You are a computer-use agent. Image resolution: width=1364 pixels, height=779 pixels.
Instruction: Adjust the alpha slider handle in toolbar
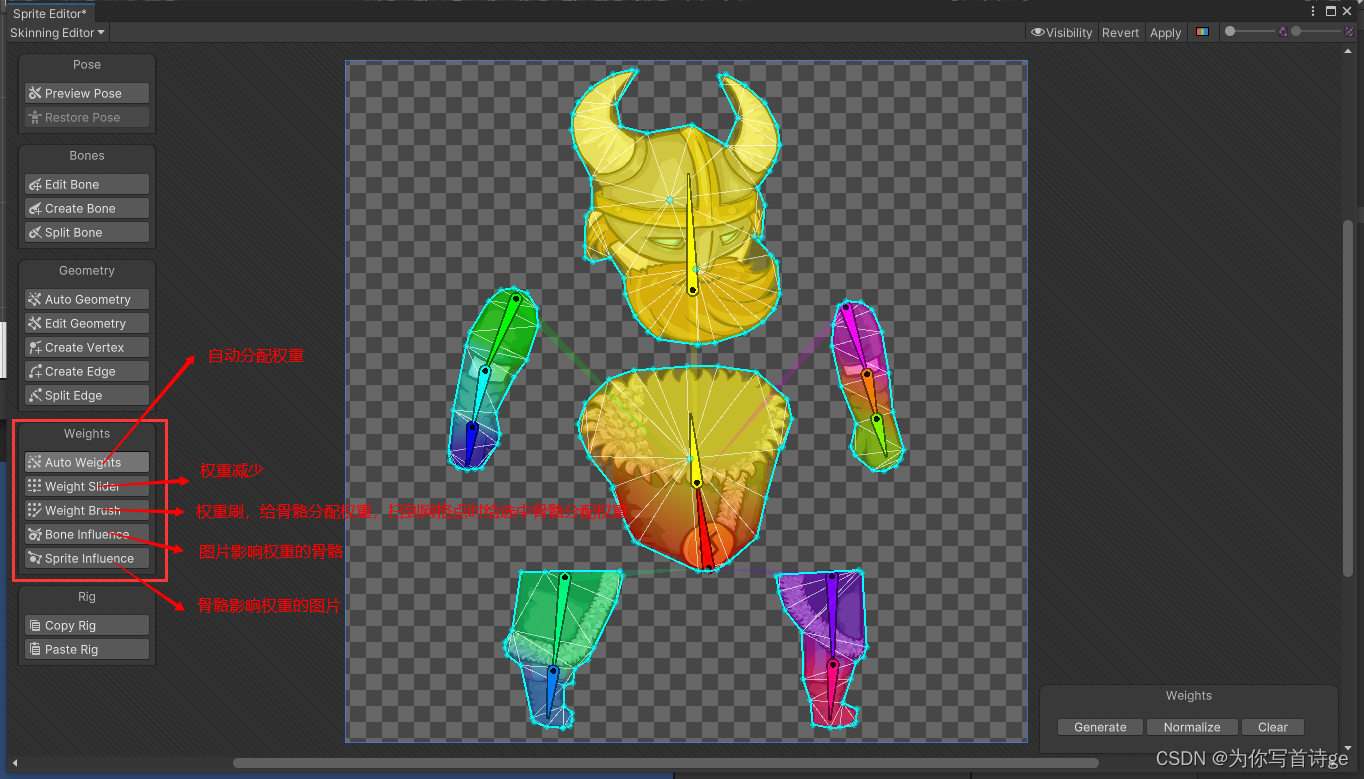(x=1230, y=32)
